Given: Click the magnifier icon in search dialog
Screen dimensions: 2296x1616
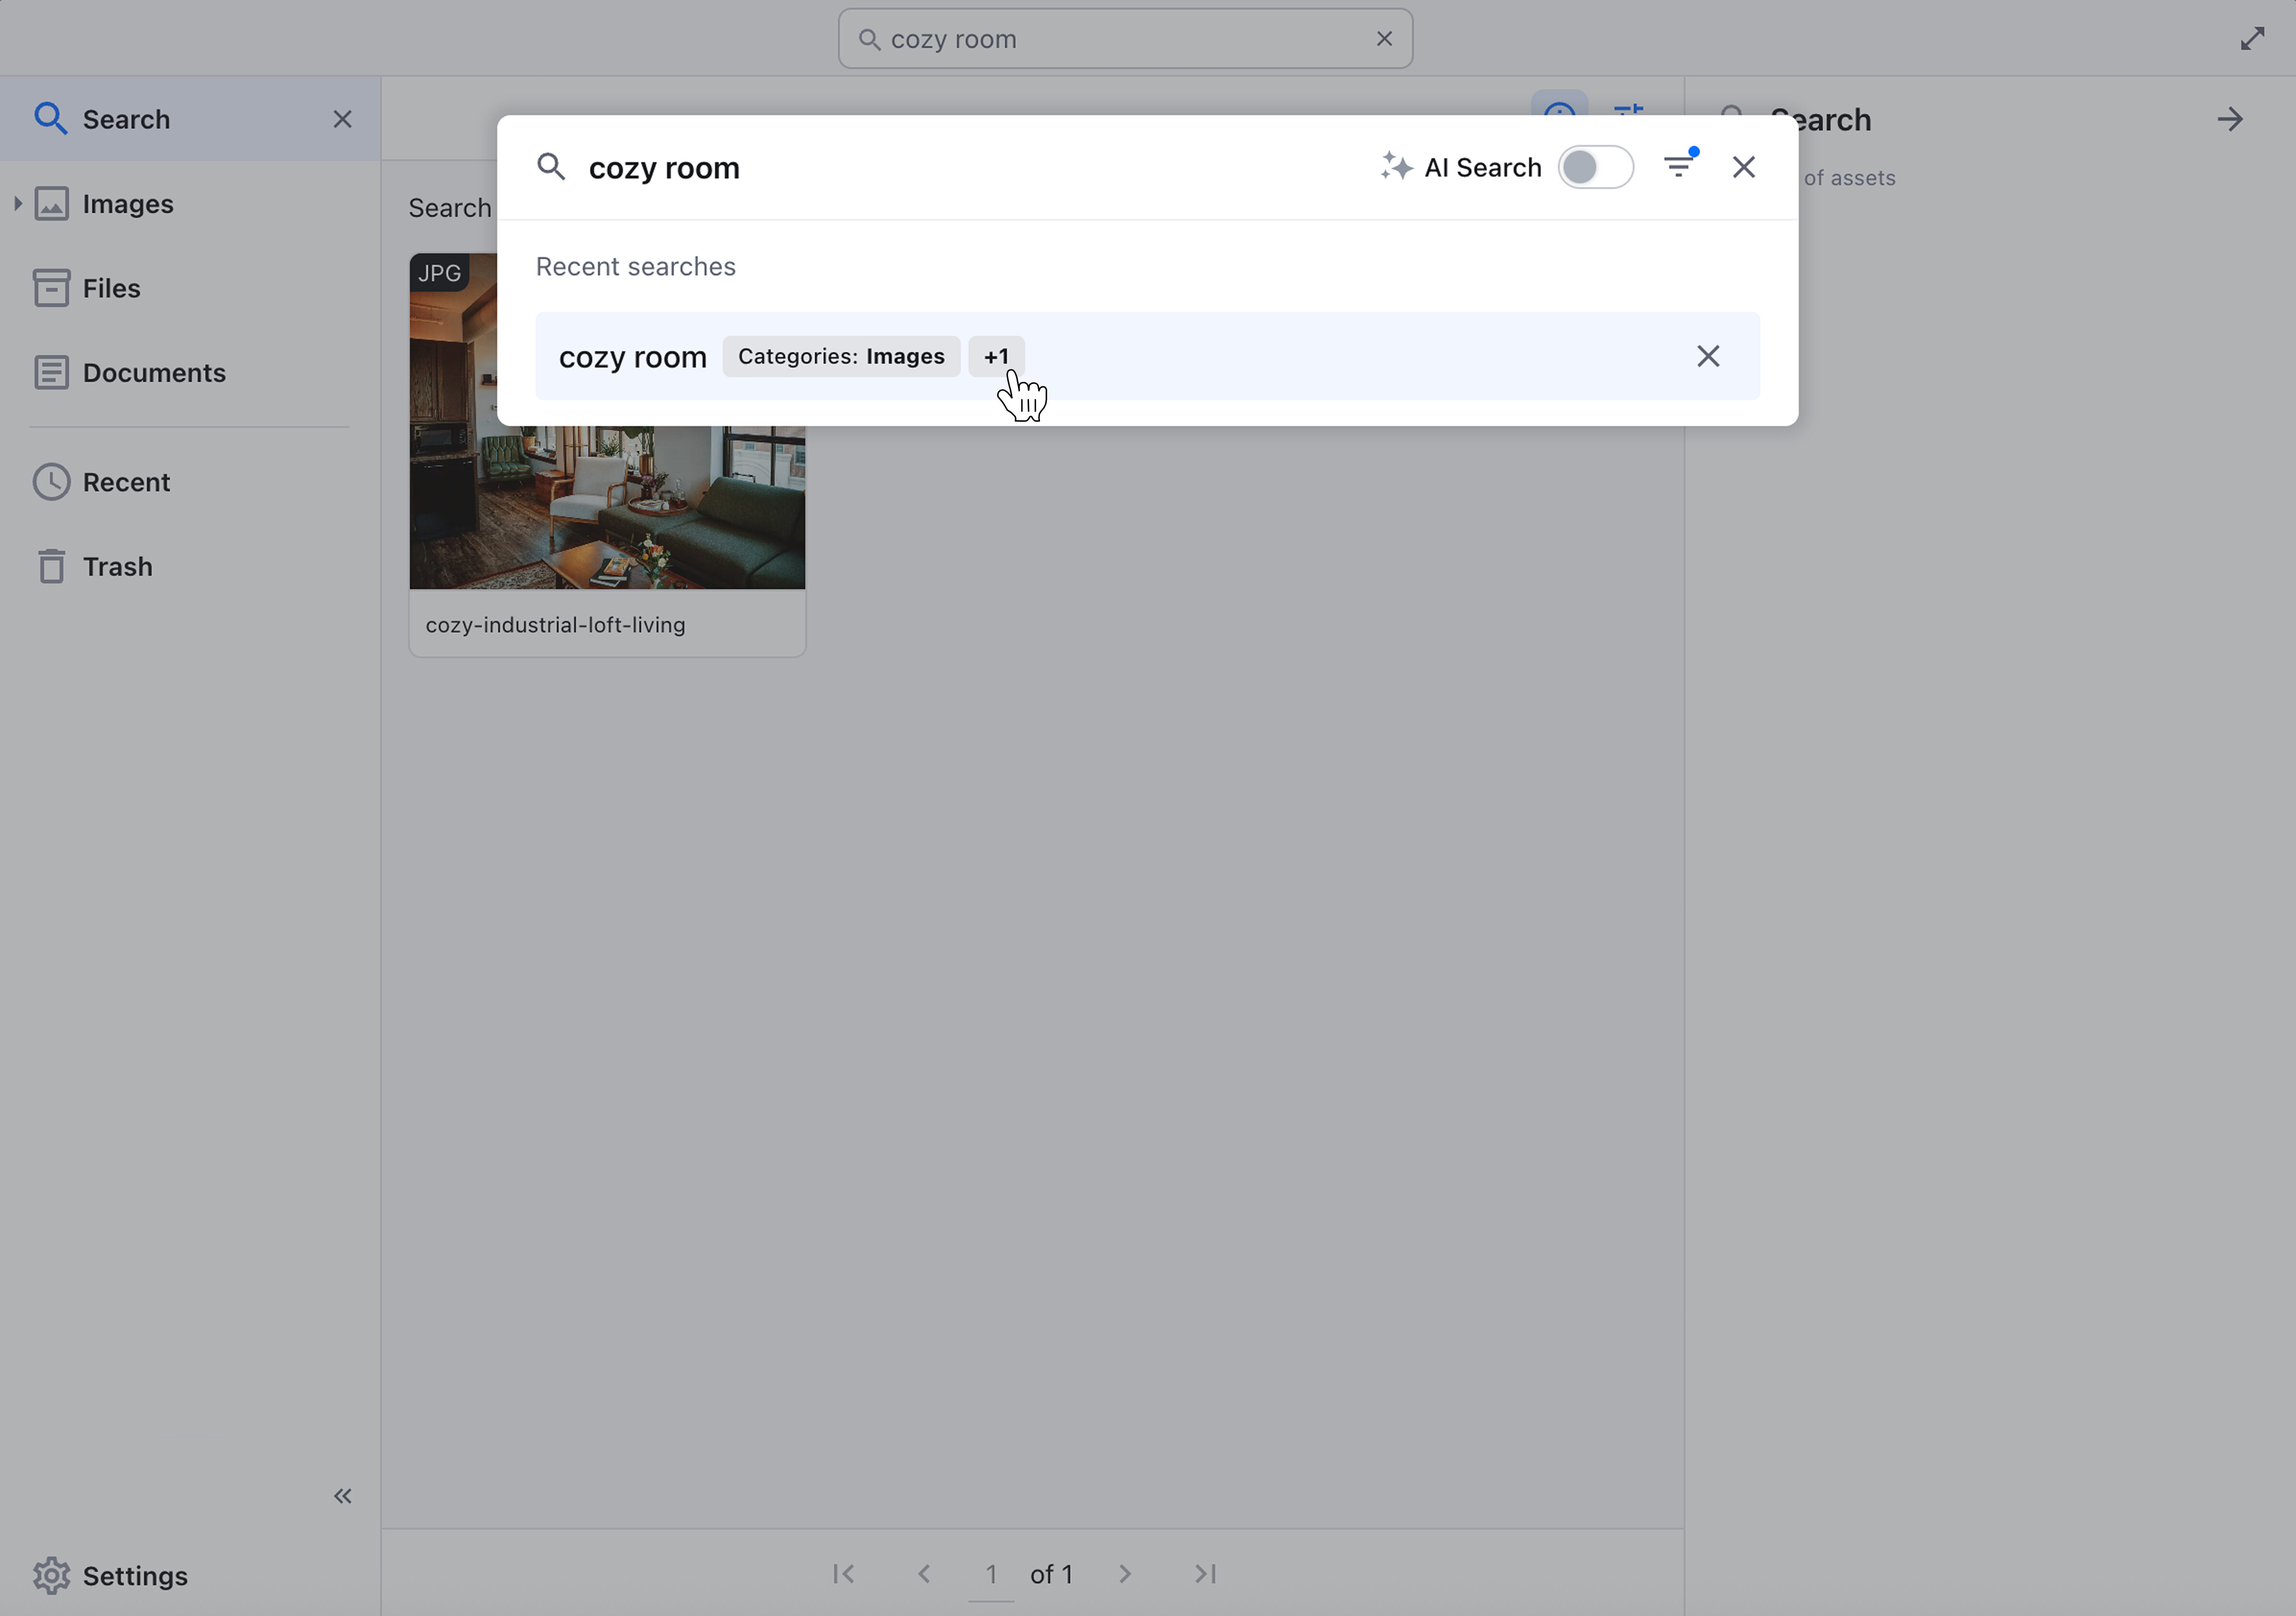Looking at the screenshot, I should (x=551, y=167).
